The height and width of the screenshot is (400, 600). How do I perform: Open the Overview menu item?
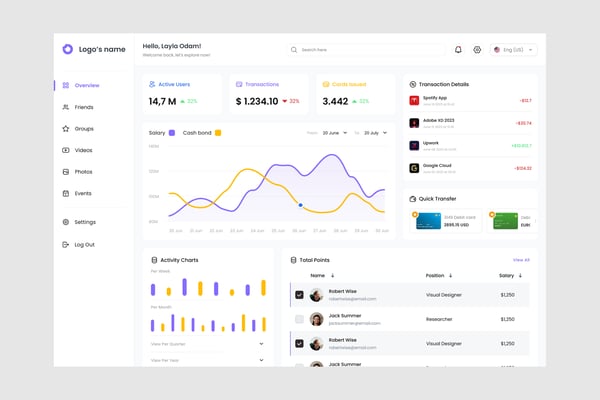pyautogui.click(x=87, y=85)
